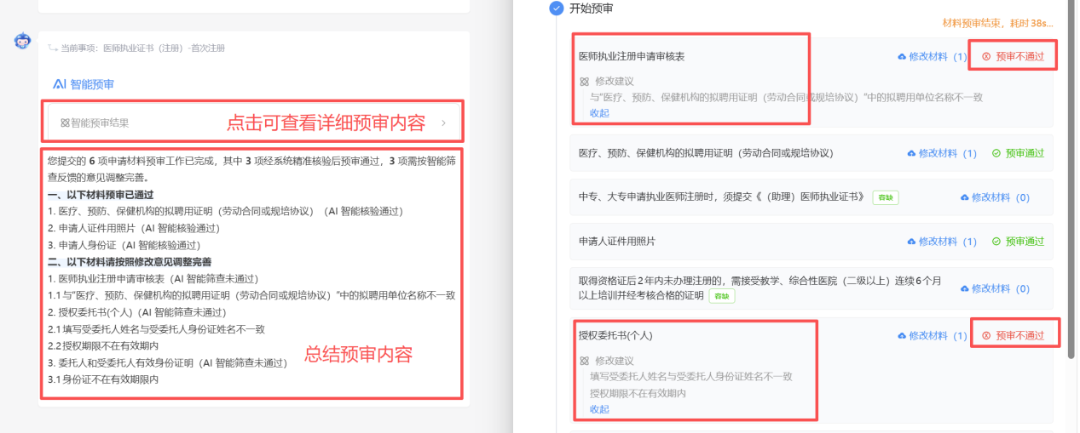
Task: Click the blue checkmark beside 开始预审
Action: pos(555,9)
